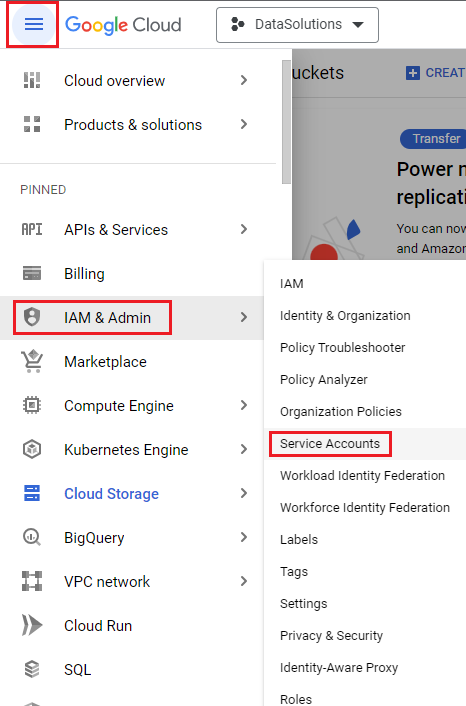Click the Transfer badge on the banner

tap(432, 139)
